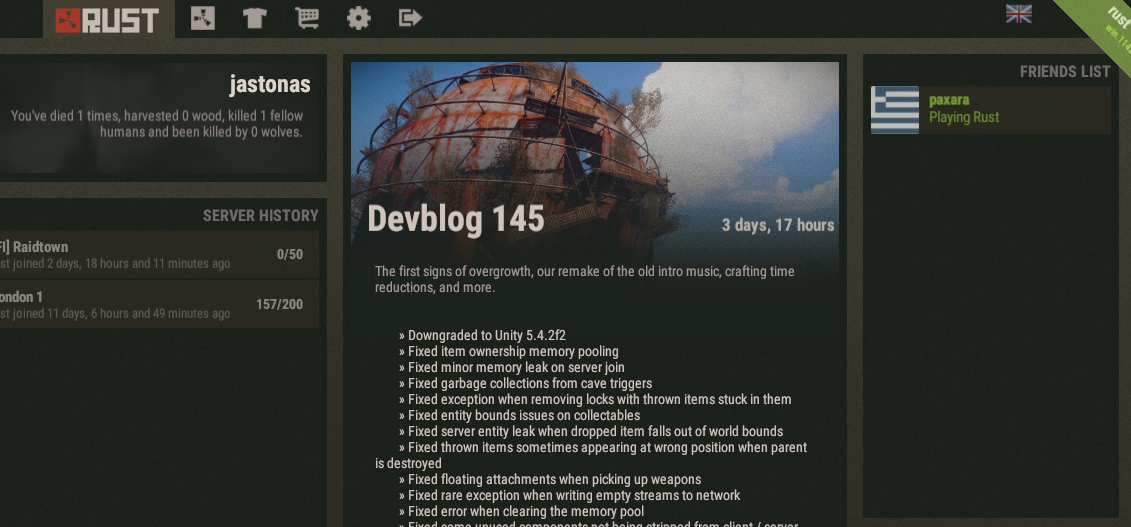Click the 'Playing Rust' status text

pyautogui.click(x=964, y=118)
